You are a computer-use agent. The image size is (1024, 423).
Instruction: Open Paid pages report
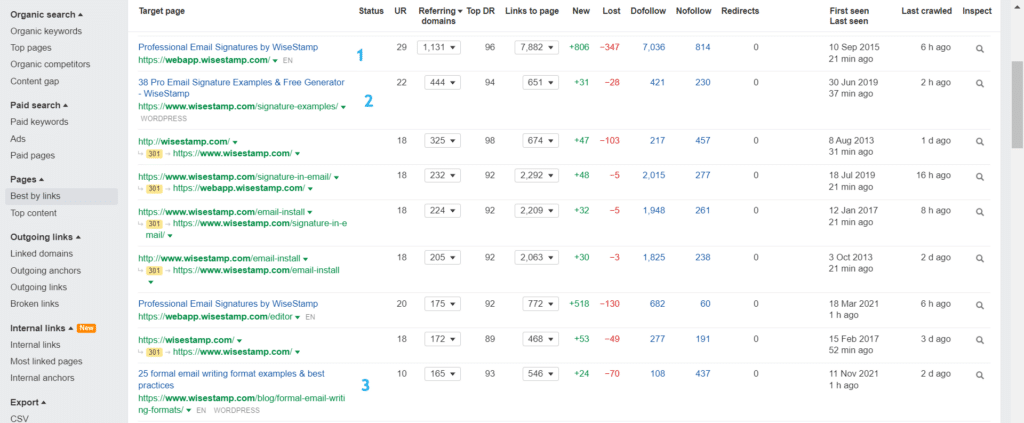point(33,155)
